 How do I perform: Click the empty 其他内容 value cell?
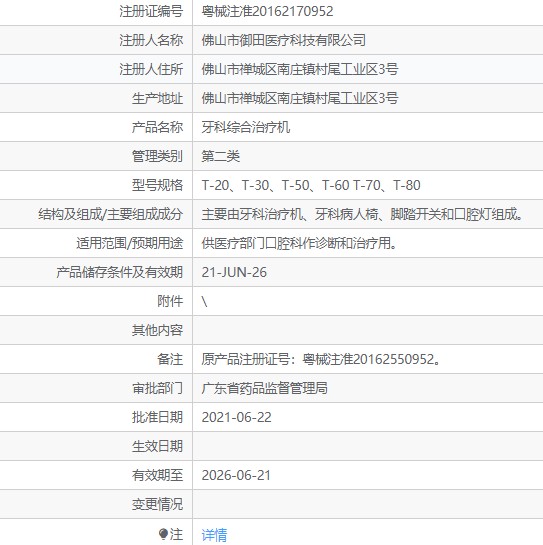coord(368,330)
